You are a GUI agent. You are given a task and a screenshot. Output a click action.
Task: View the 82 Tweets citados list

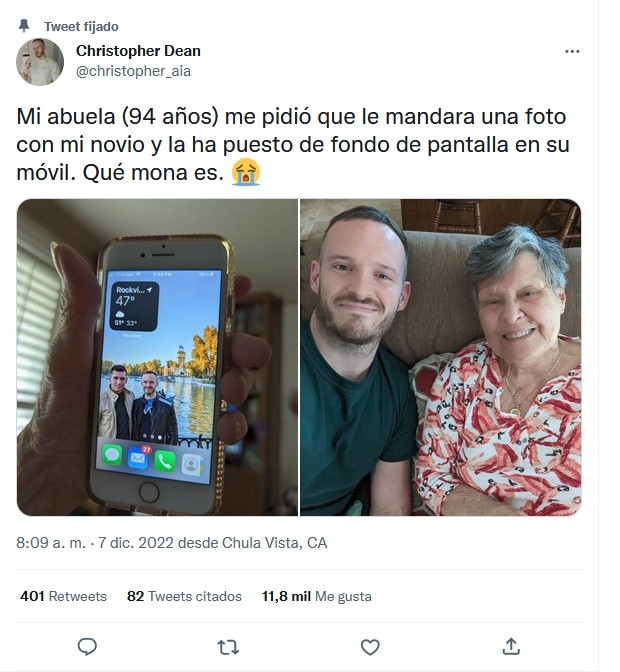[x=184, y=596]
